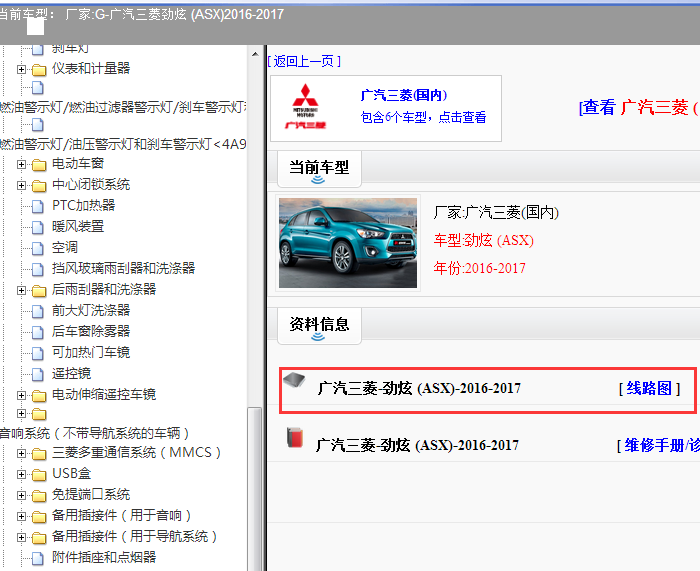Click the 免提端口系统 folder icon

tap(39, 496)
